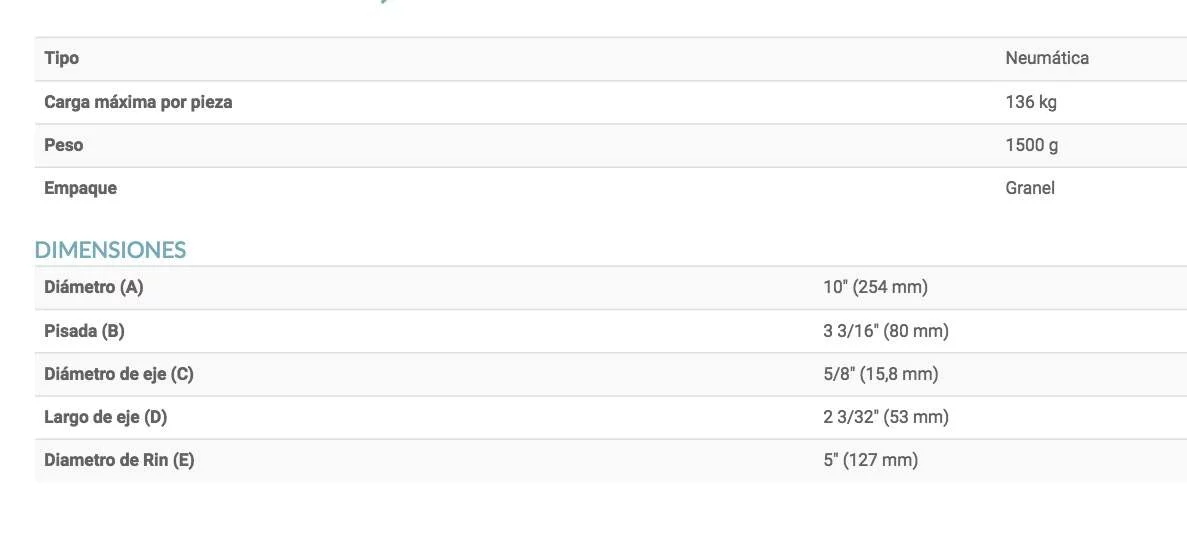Select the Neumática value text
Screen dimensions: 1187x549
pyautogui.click(x=1046, y=58)
